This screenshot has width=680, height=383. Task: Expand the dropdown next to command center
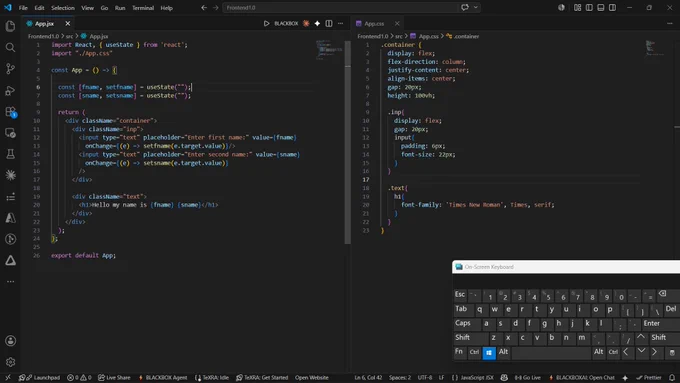pos(476,7)
